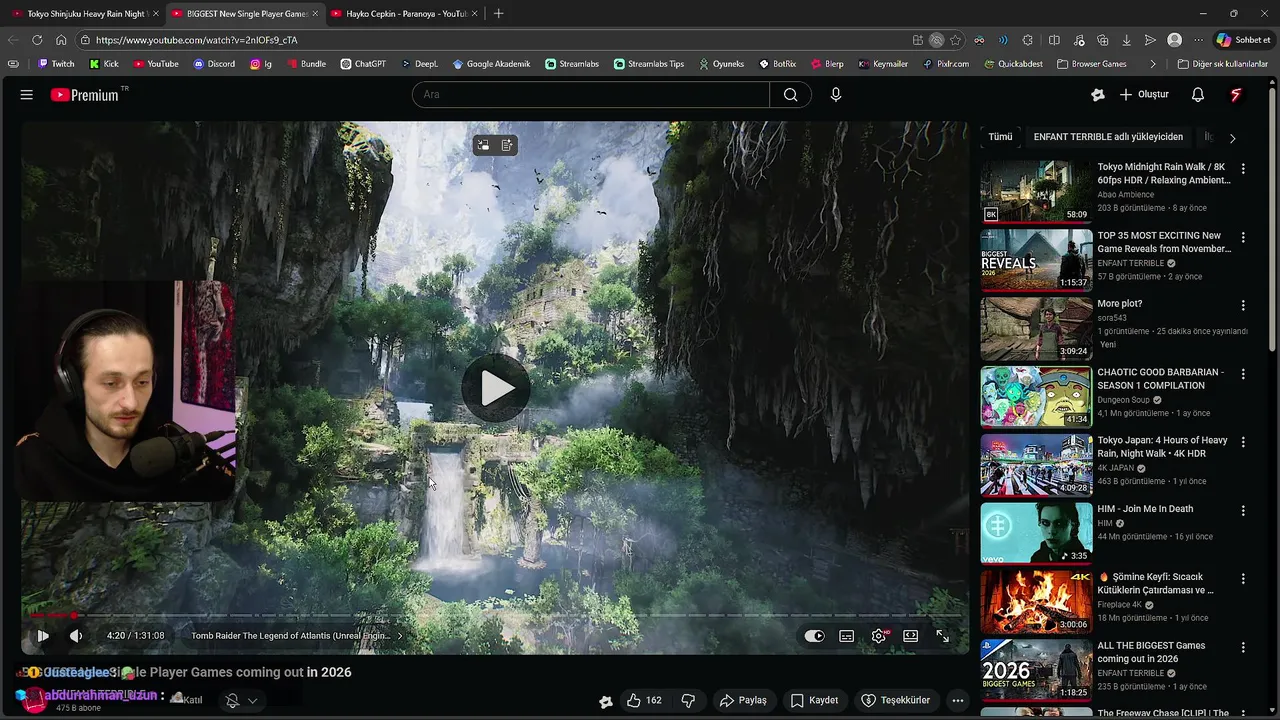Viewport: 1280px width, 720px height.
Task: Click the Paylaş share button
Action: click(743, 700)
